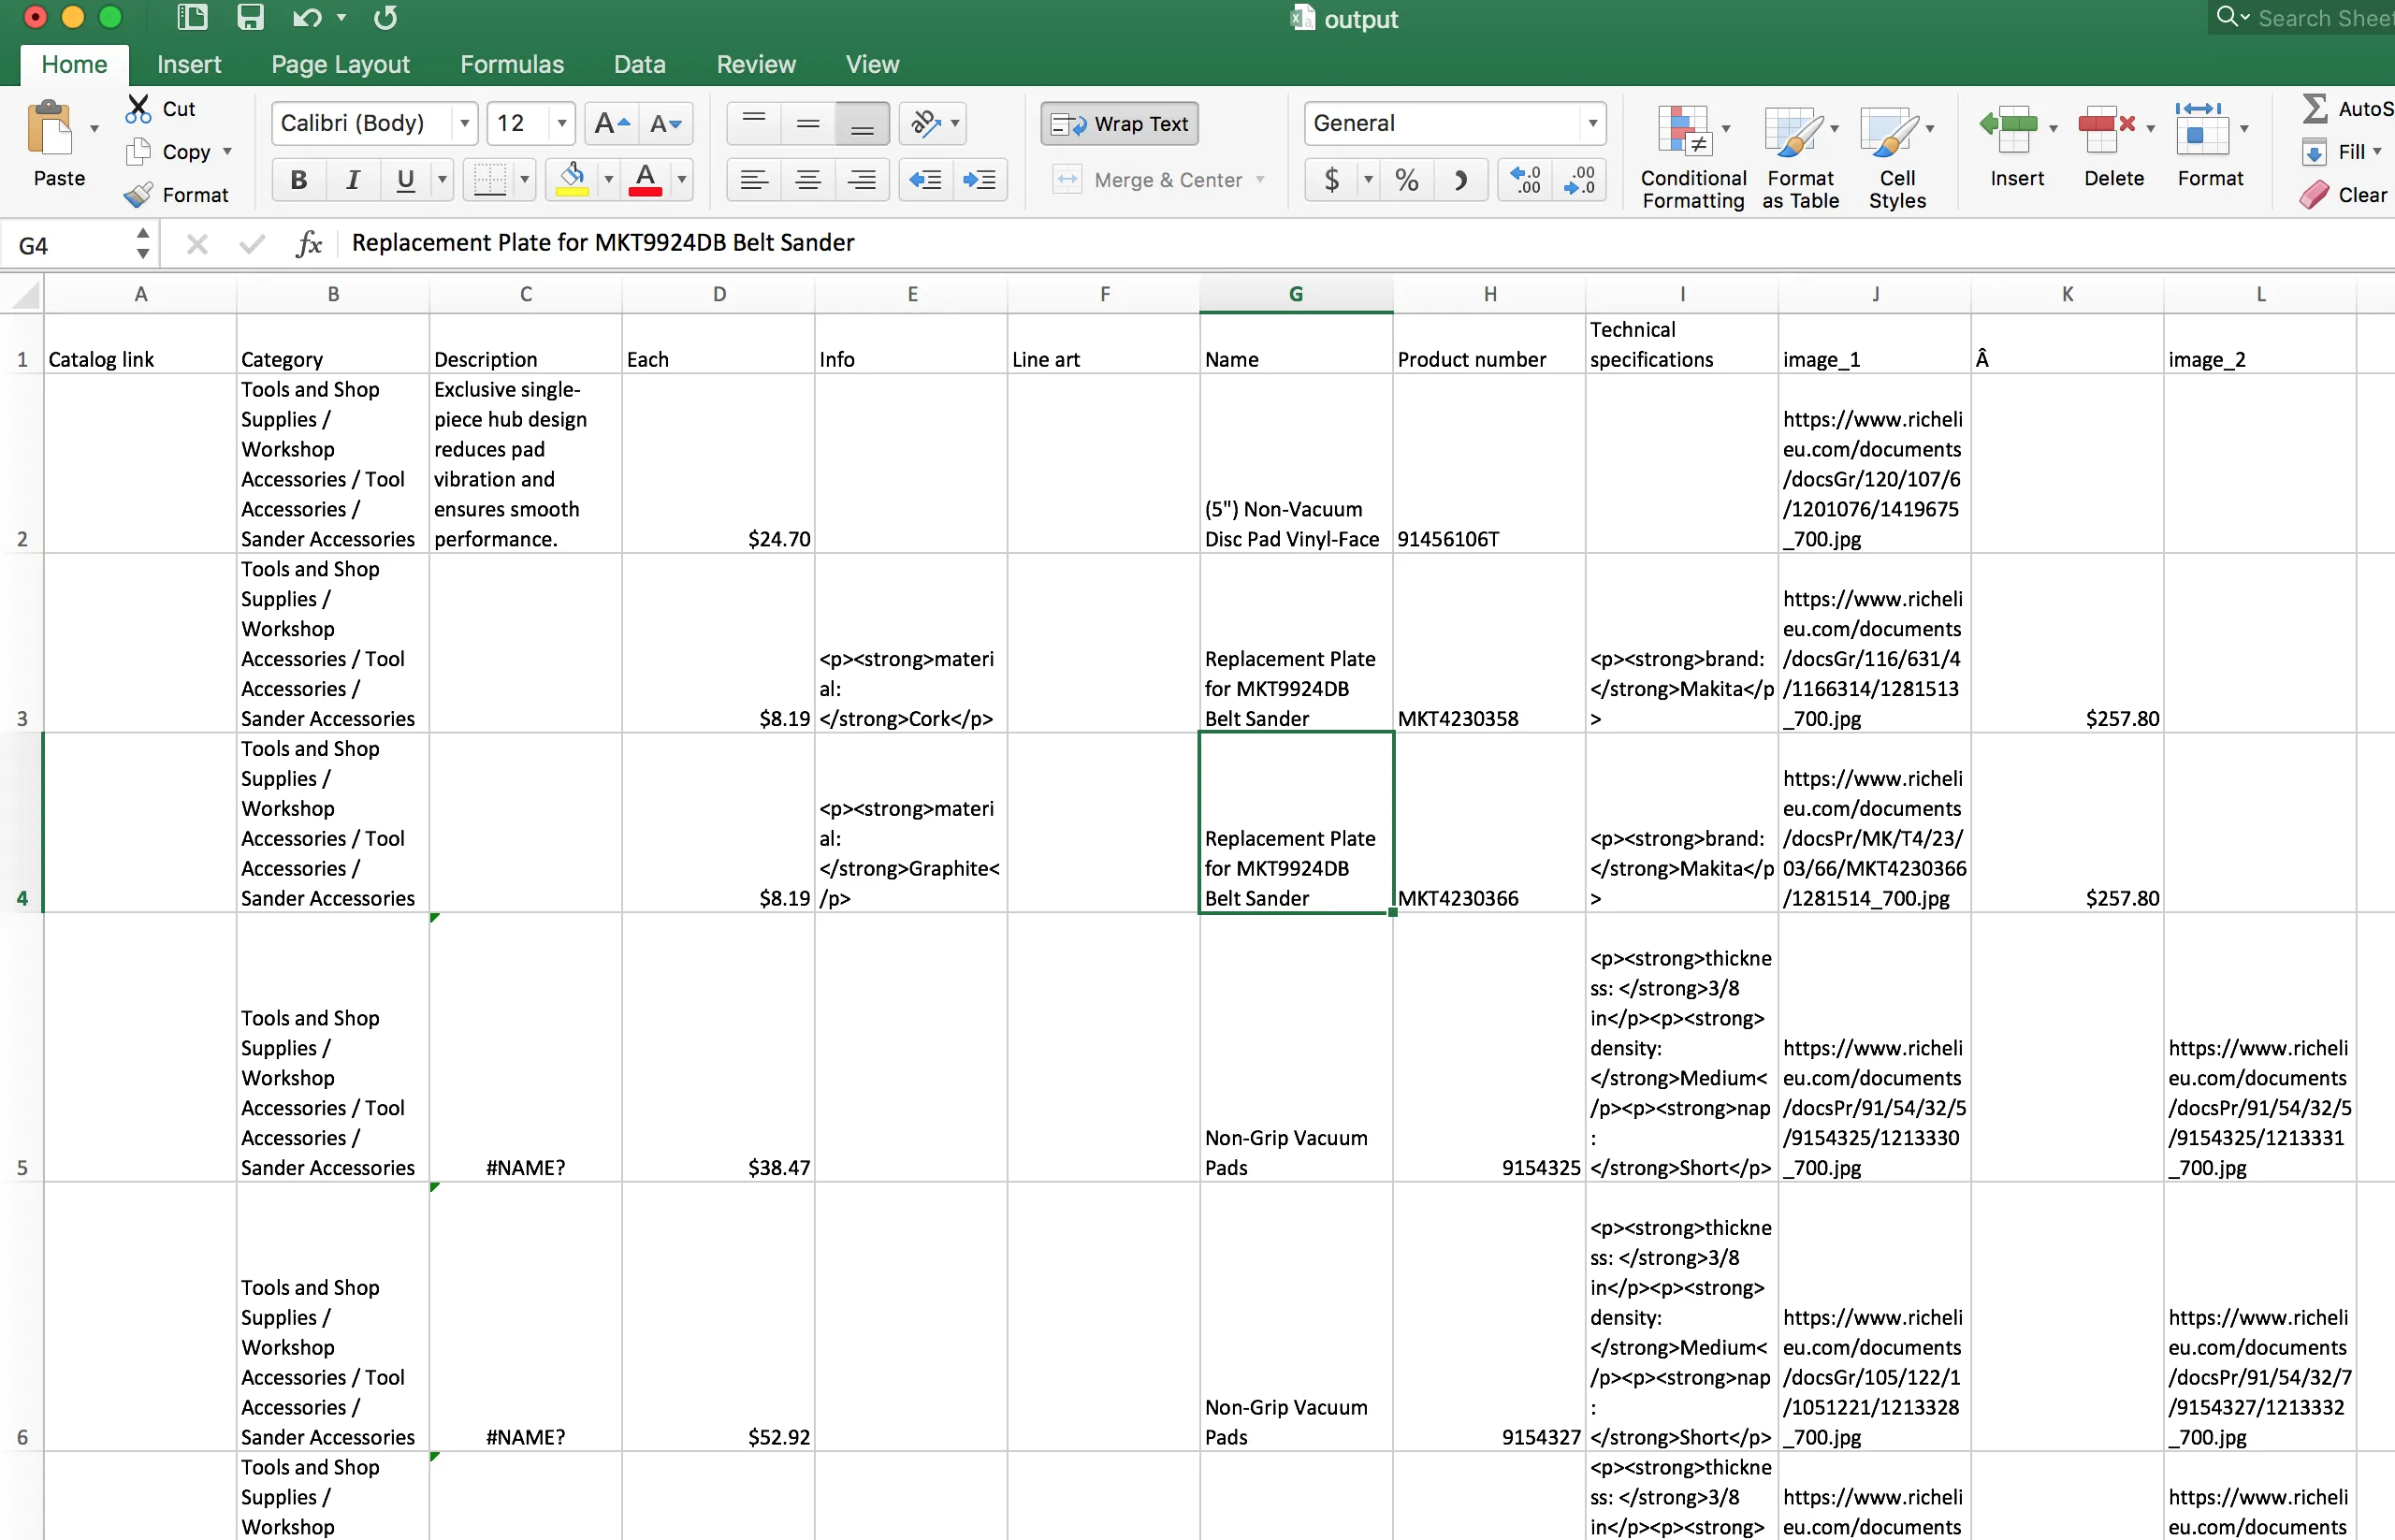This screenshot has width=2395, height=1540.
Task: Toggle Italic formatting button
Action: (352, 180)
